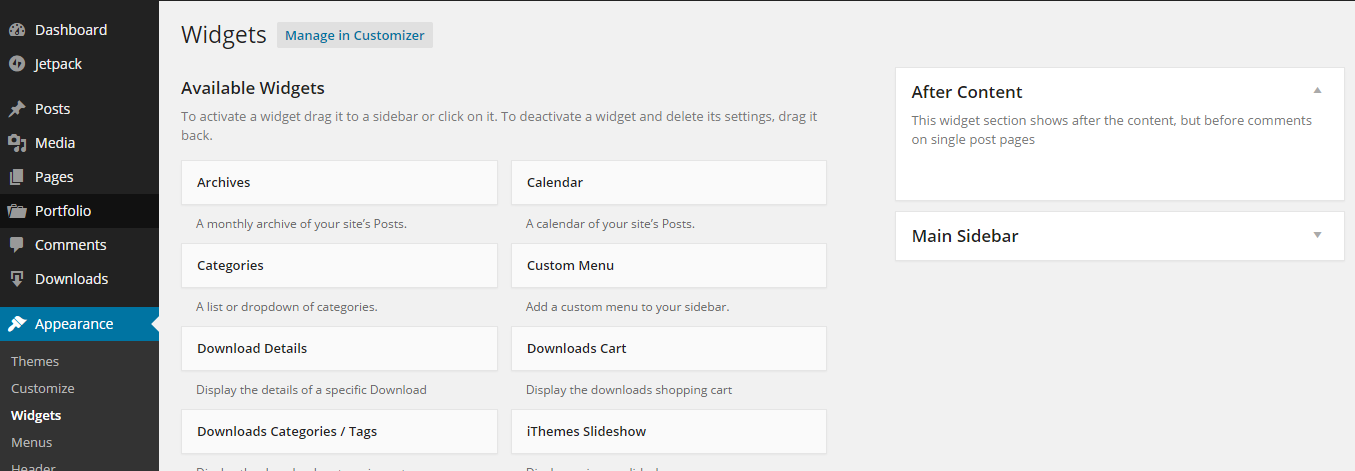Select the Archives widget

(x=339, y=183)
